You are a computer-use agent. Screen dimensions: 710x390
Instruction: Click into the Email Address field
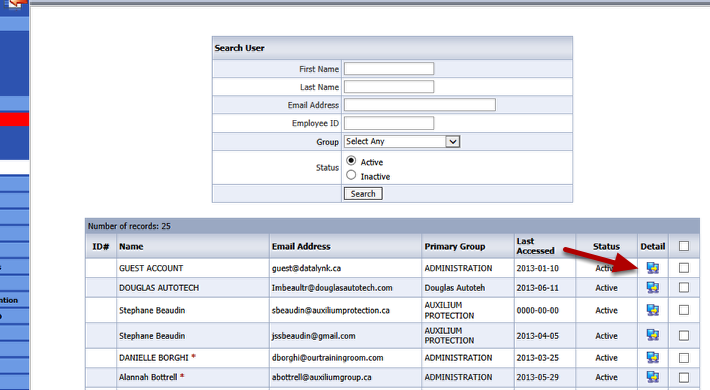click(420, 105)
